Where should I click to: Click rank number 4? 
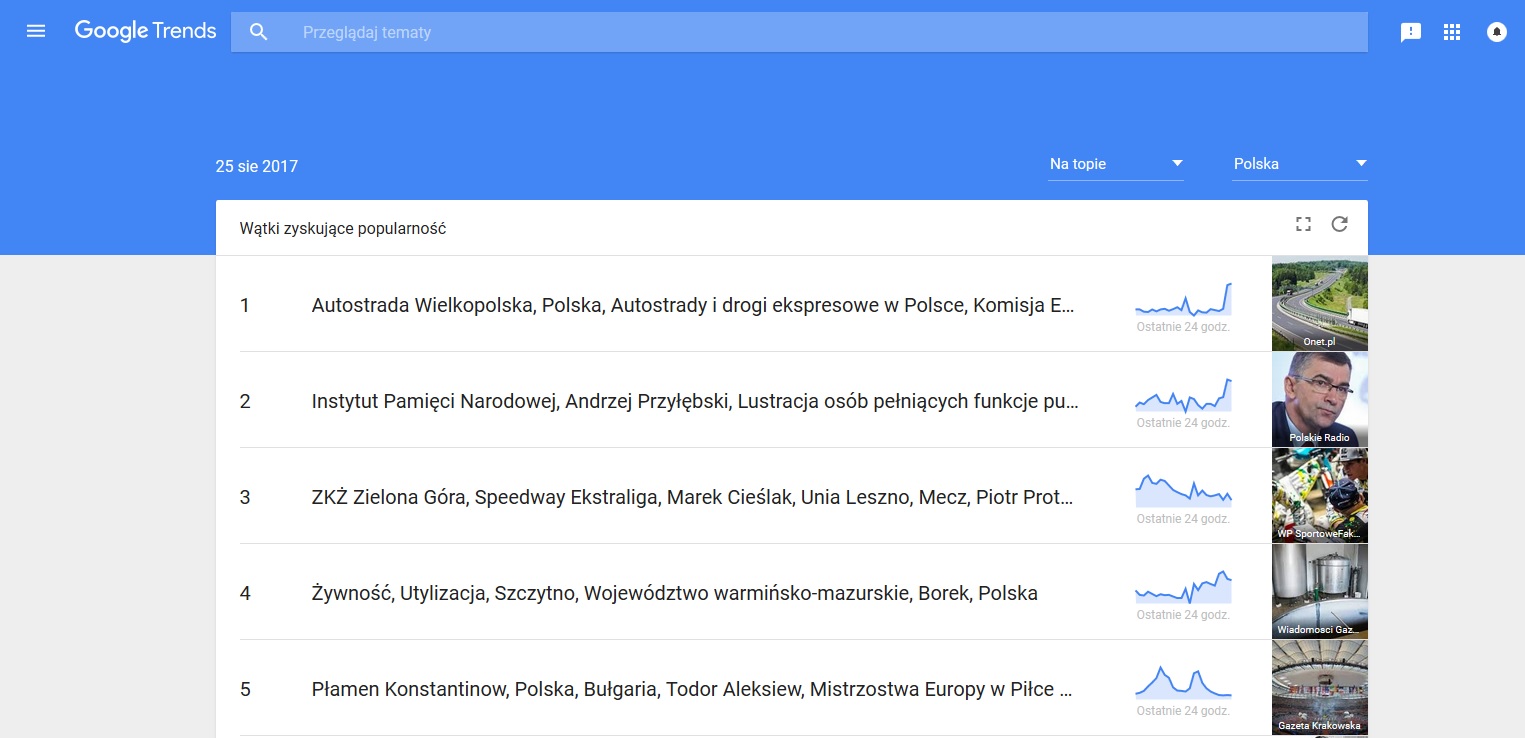pyautogui.click(x=245, y=593)
